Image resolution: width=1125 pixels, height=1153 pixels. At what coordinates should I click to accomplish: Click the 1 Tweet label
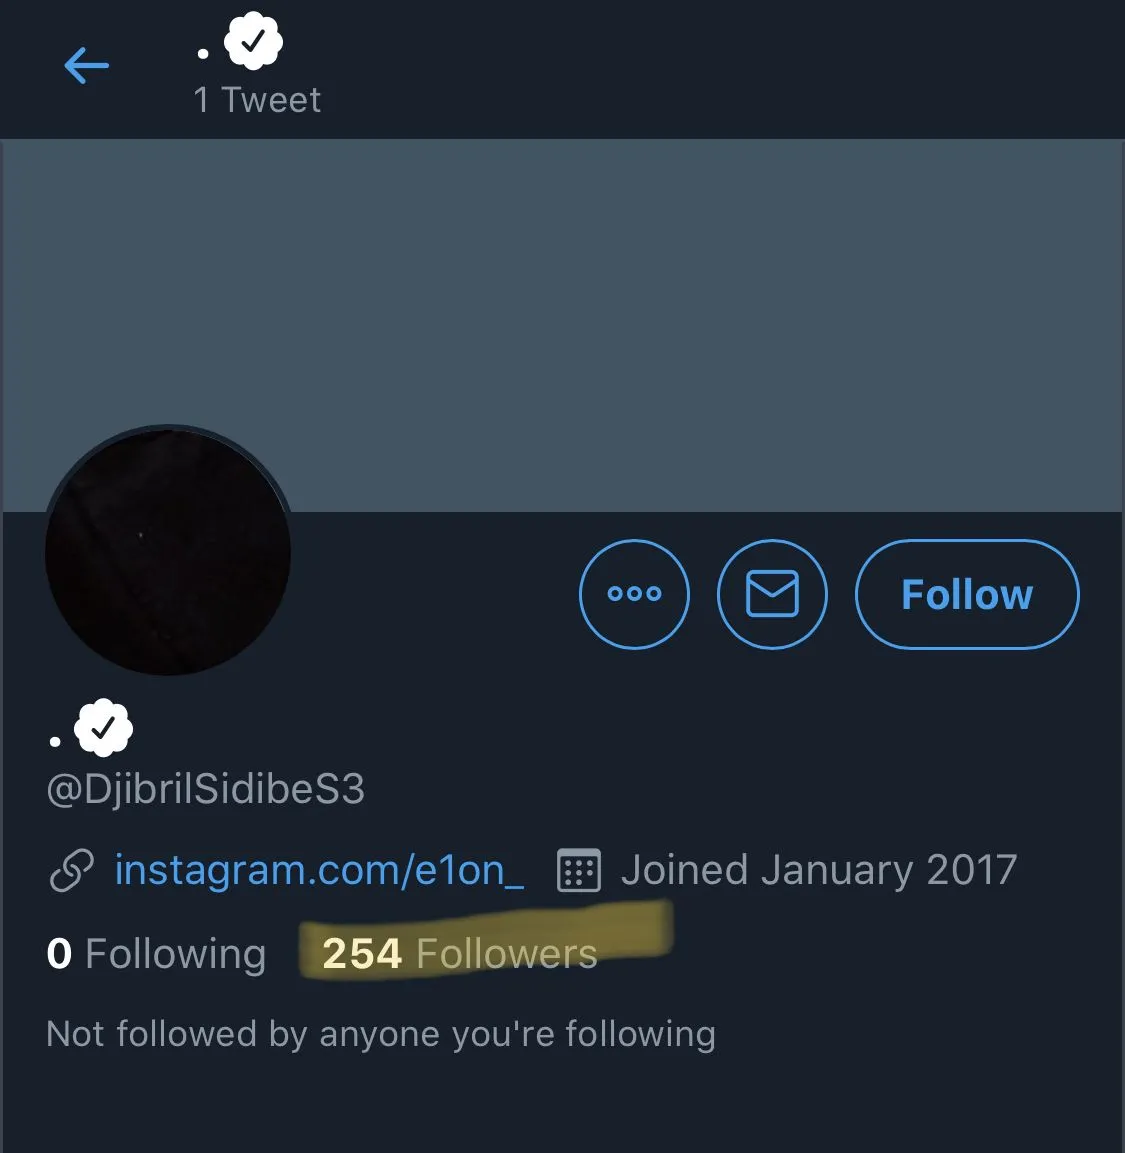click(257, 98)
